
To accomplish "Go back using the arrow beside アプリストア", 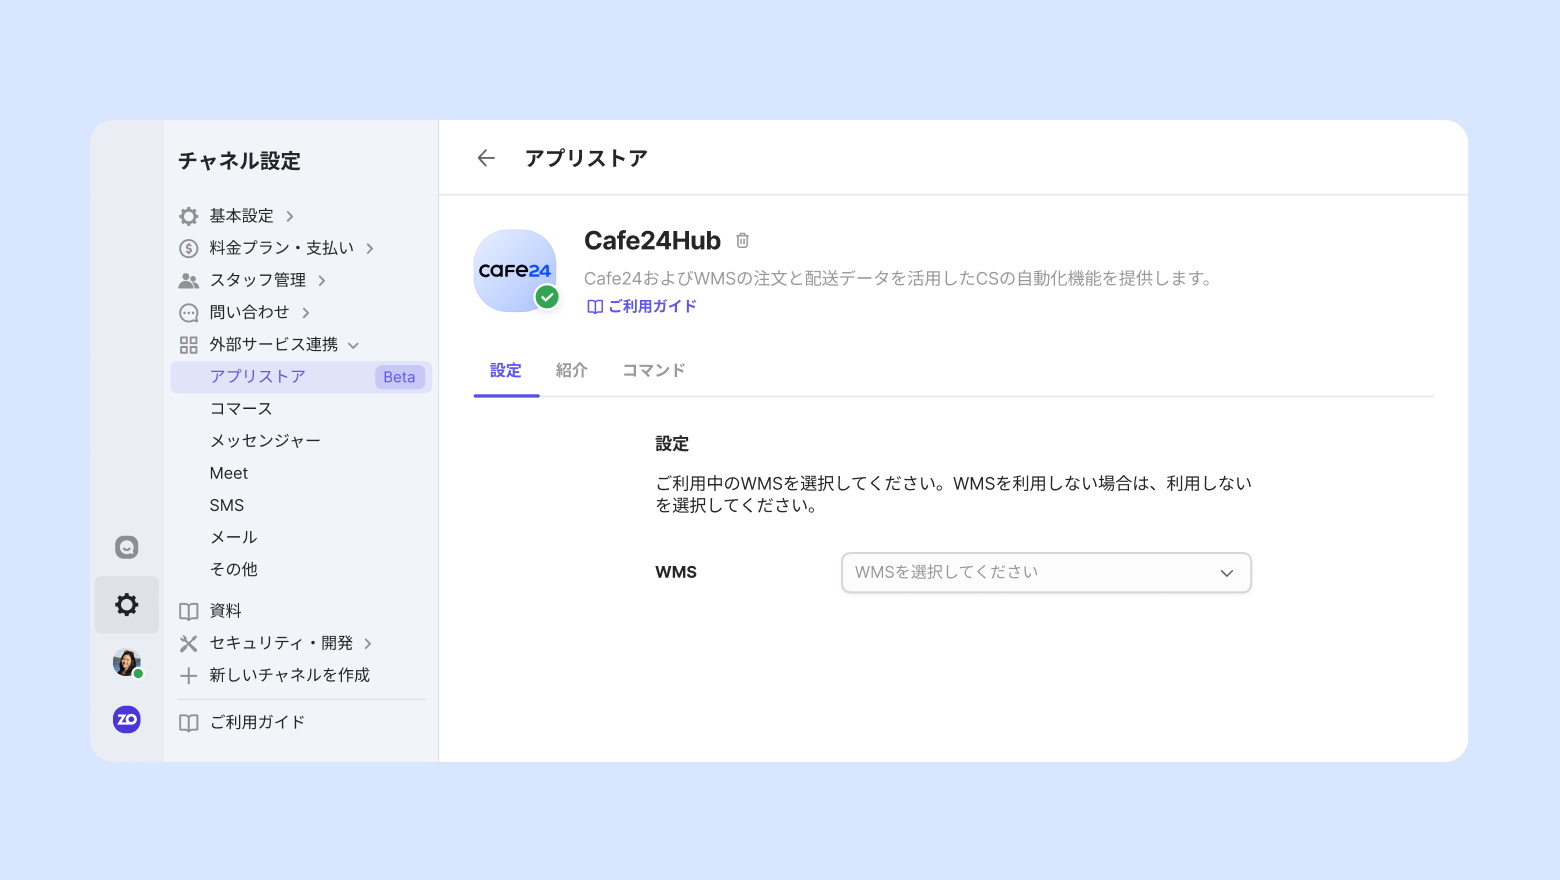I will (486, 158).
